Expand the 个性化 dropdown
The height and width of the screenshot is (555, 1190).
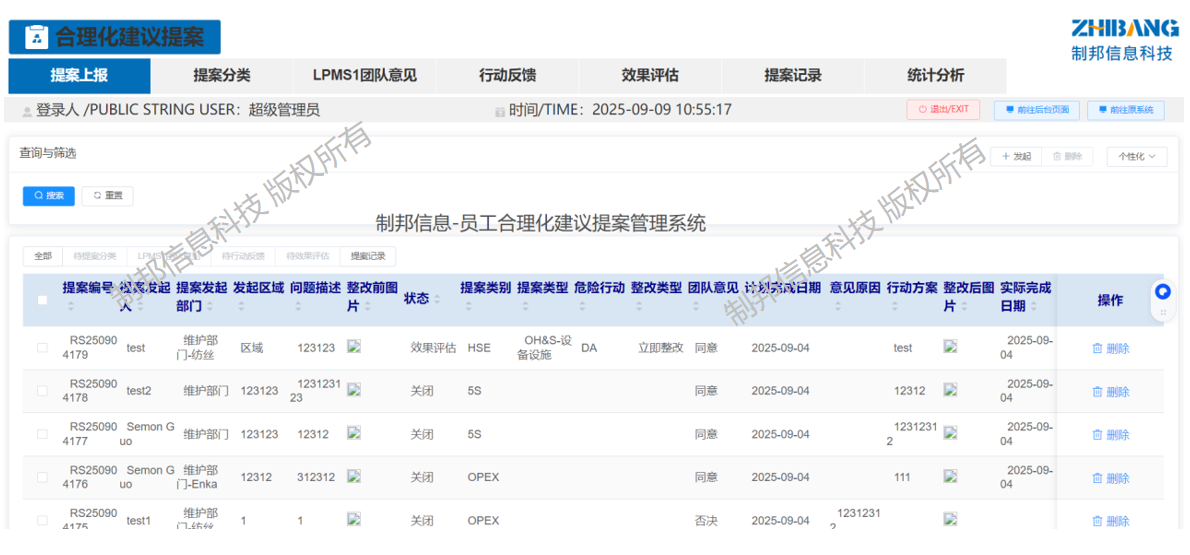[x=1136, y=157]
